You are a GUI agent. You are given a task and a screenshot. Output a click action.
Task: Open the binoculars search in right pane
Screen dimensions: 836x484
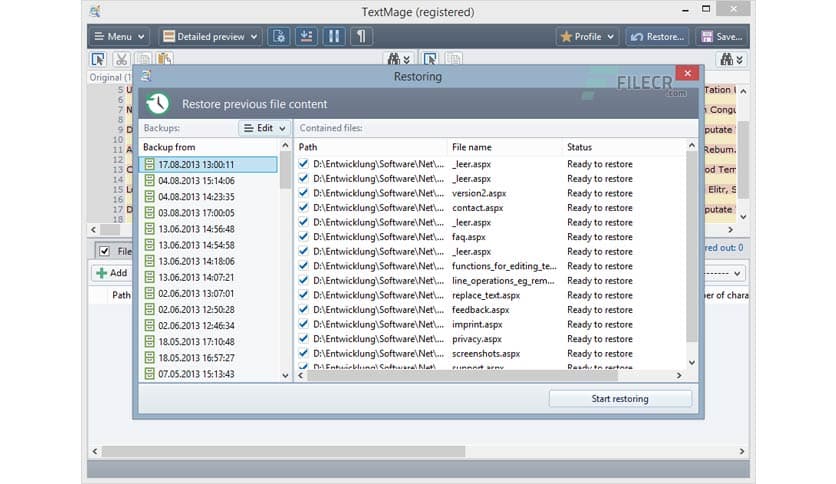tap(732, 59)
